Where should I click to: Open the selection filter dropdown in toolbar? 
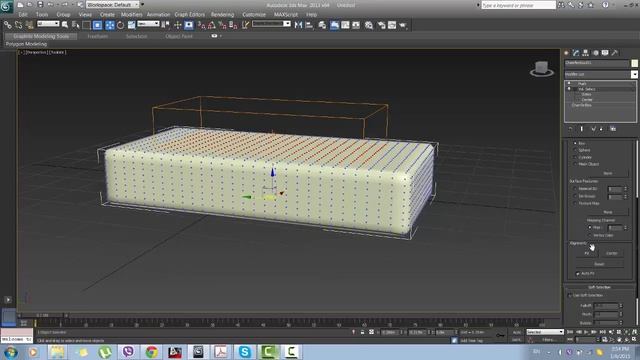(48, 24)
